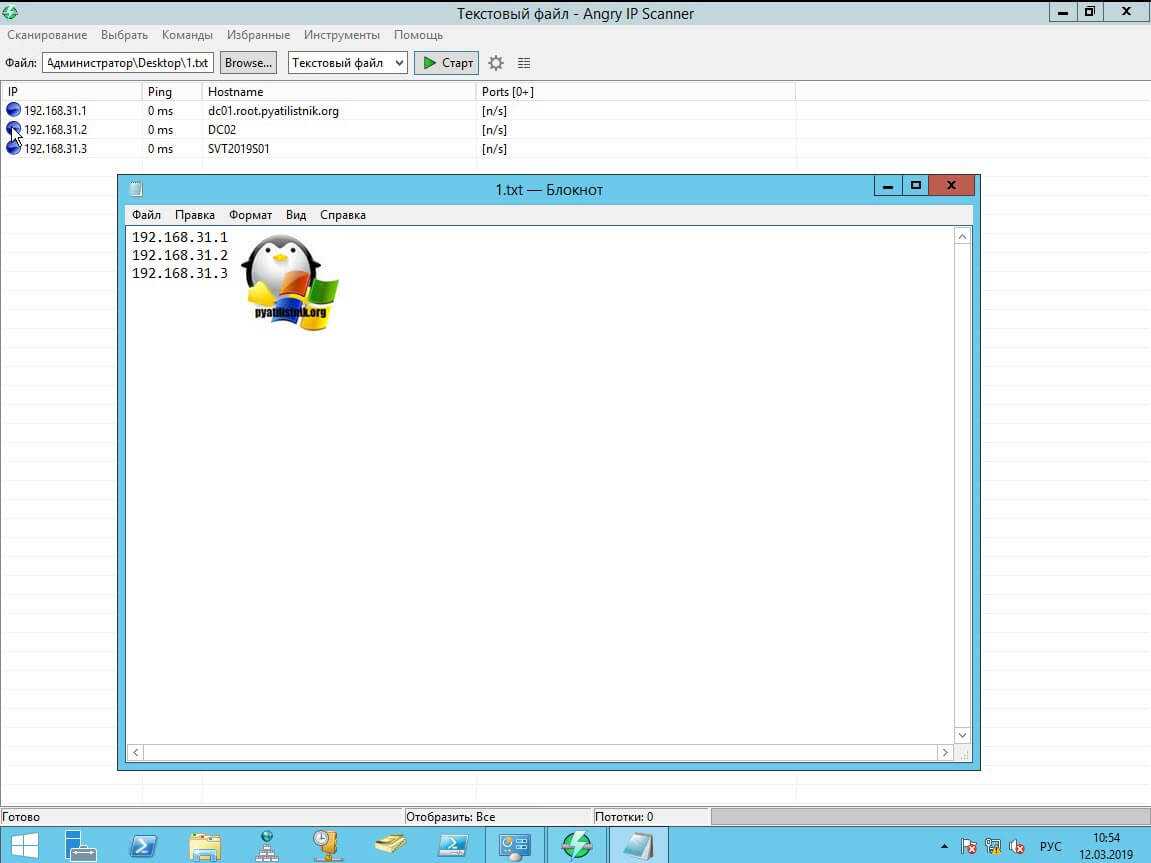The image size is (1151, 863).
Task: Click Notepad horizontal scrollbar right arrow
Action: coord(944,752)
